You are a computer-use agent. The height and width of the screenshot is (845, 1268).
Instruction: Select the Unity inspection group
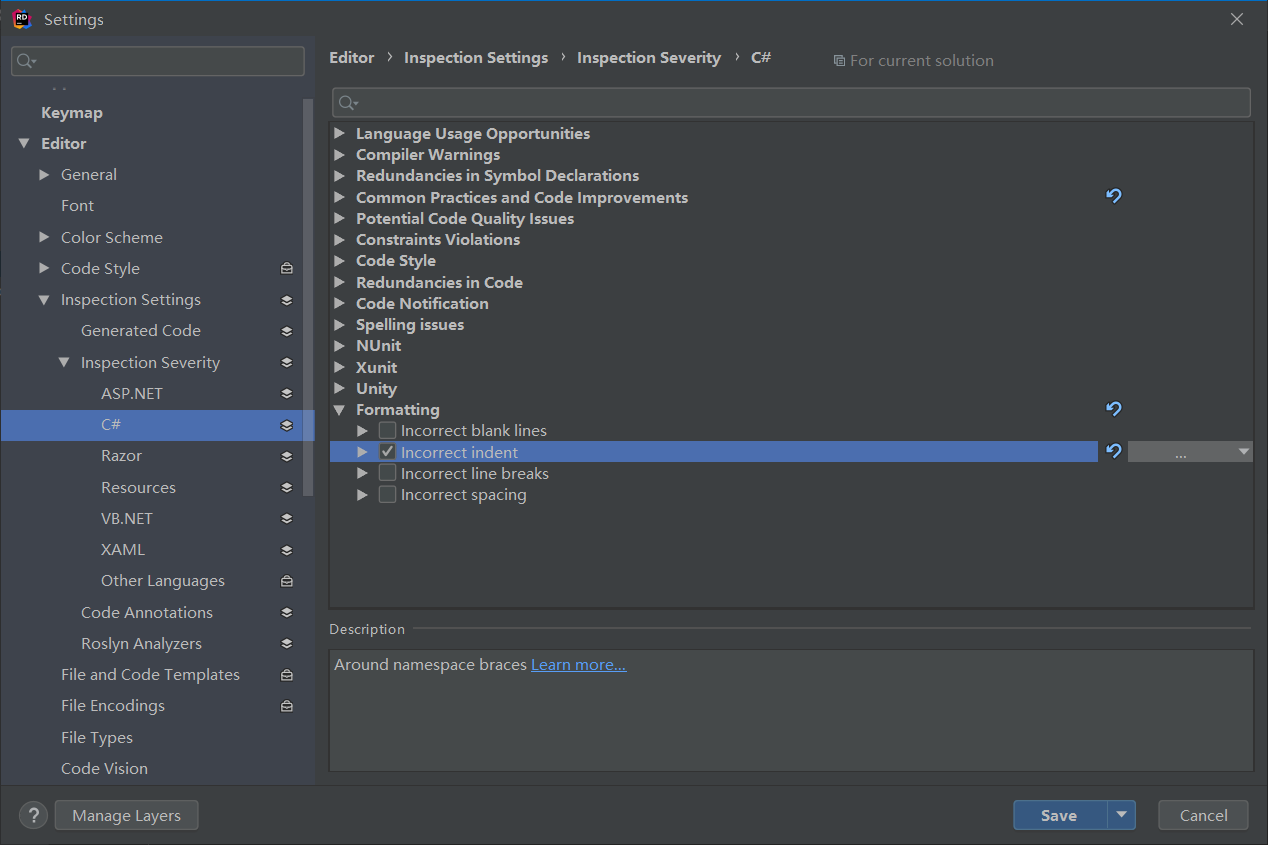pos(376,389)
